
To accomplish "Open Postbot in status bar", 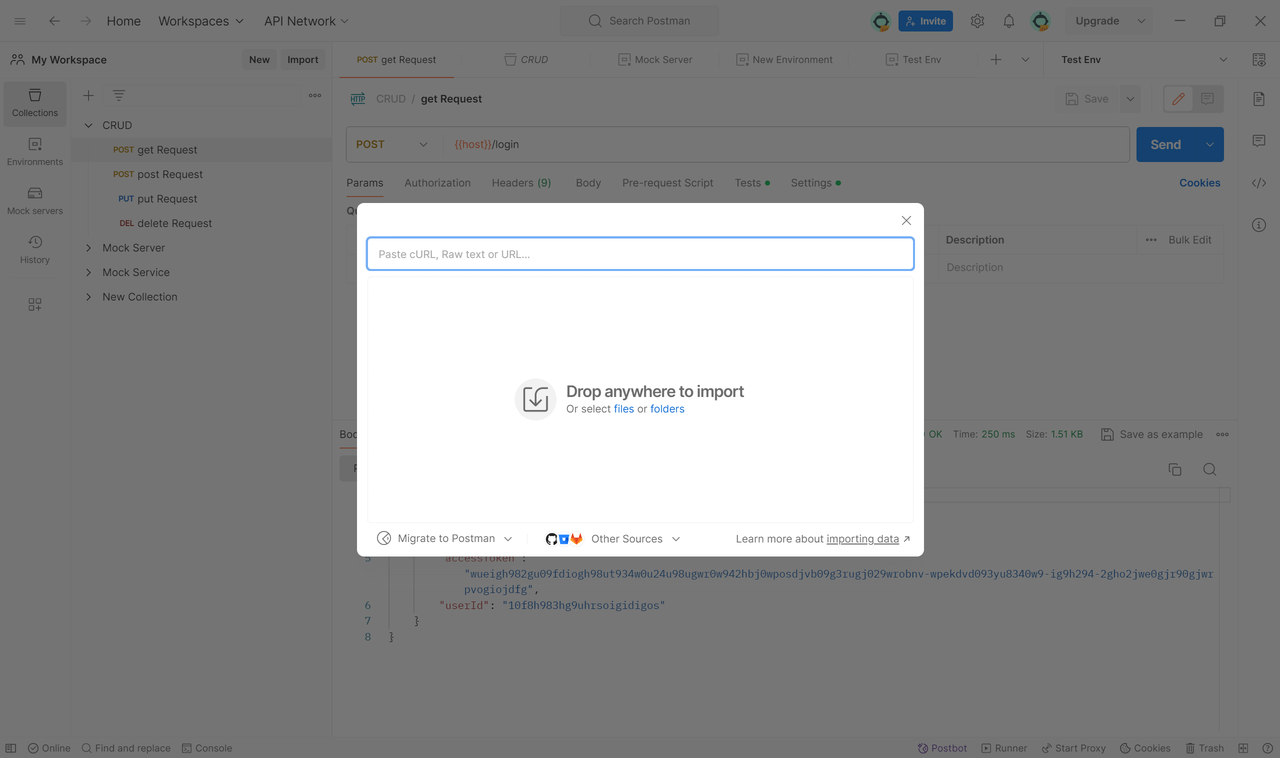I will pos(942,748).
